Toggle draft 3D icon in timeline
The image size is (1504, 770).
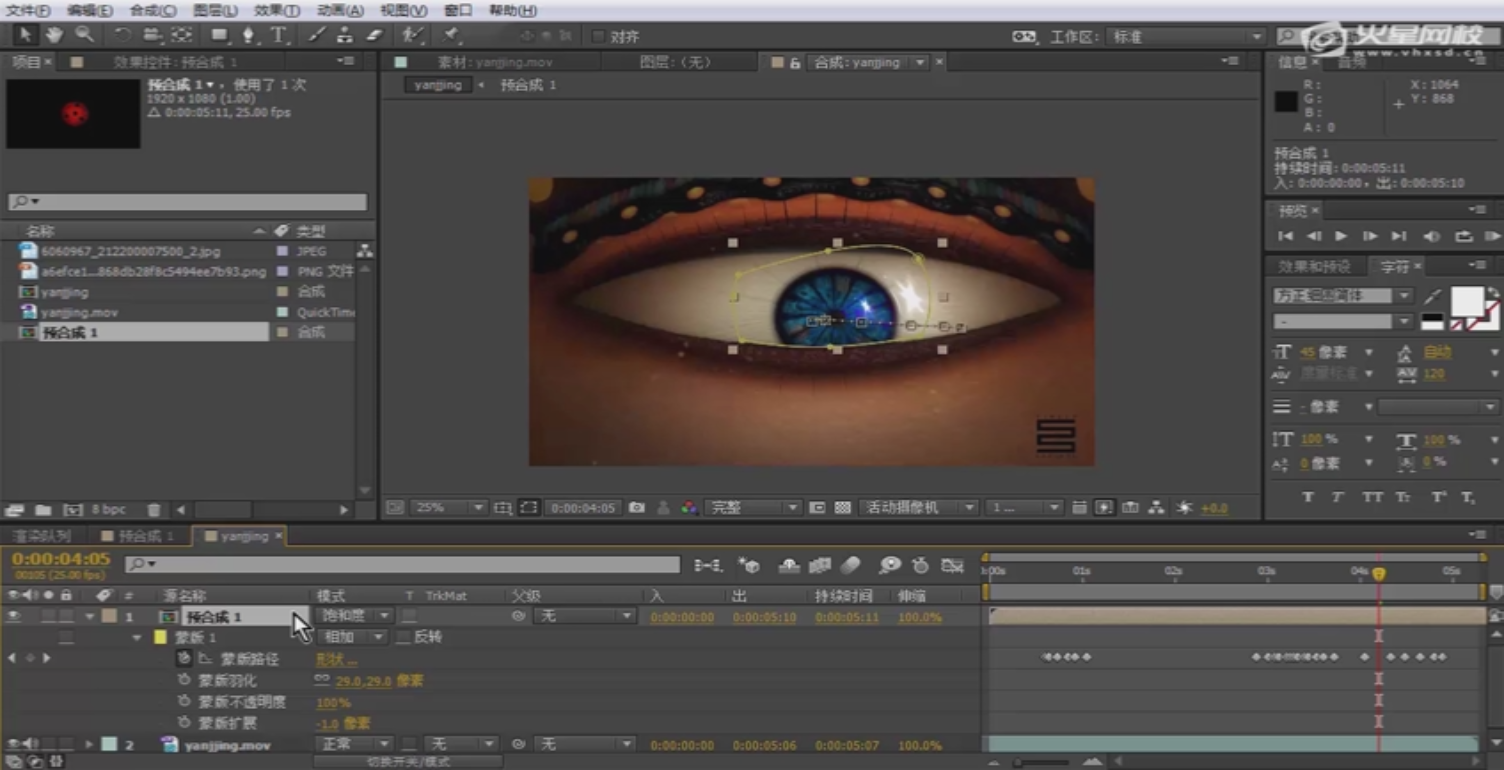pyautogui.click(x=748, y=566)
